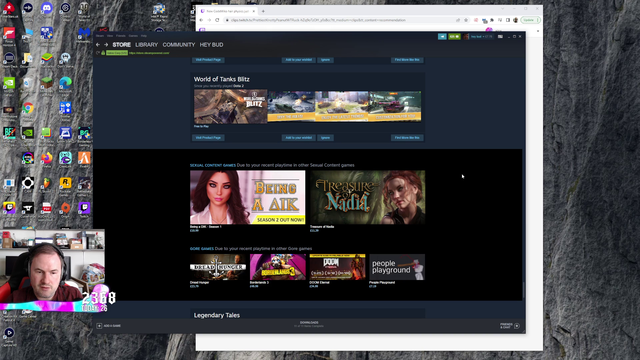Open the Friends & Chat icon in Steam

[517, 326]
